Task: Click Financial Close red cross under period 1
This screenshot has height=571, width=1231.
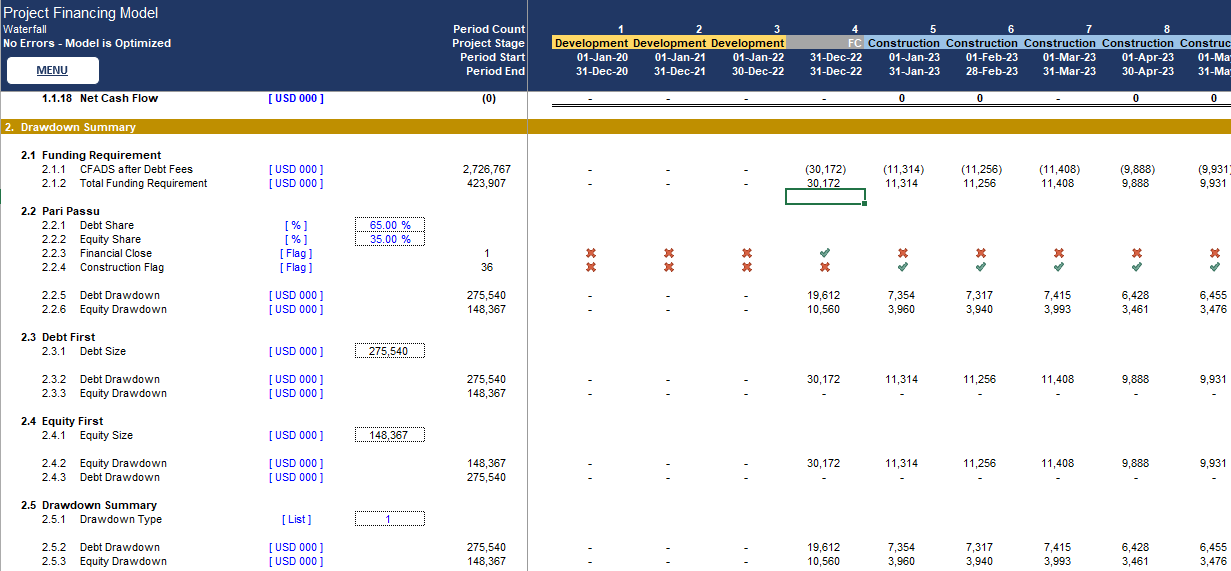Action: [591, 254]
